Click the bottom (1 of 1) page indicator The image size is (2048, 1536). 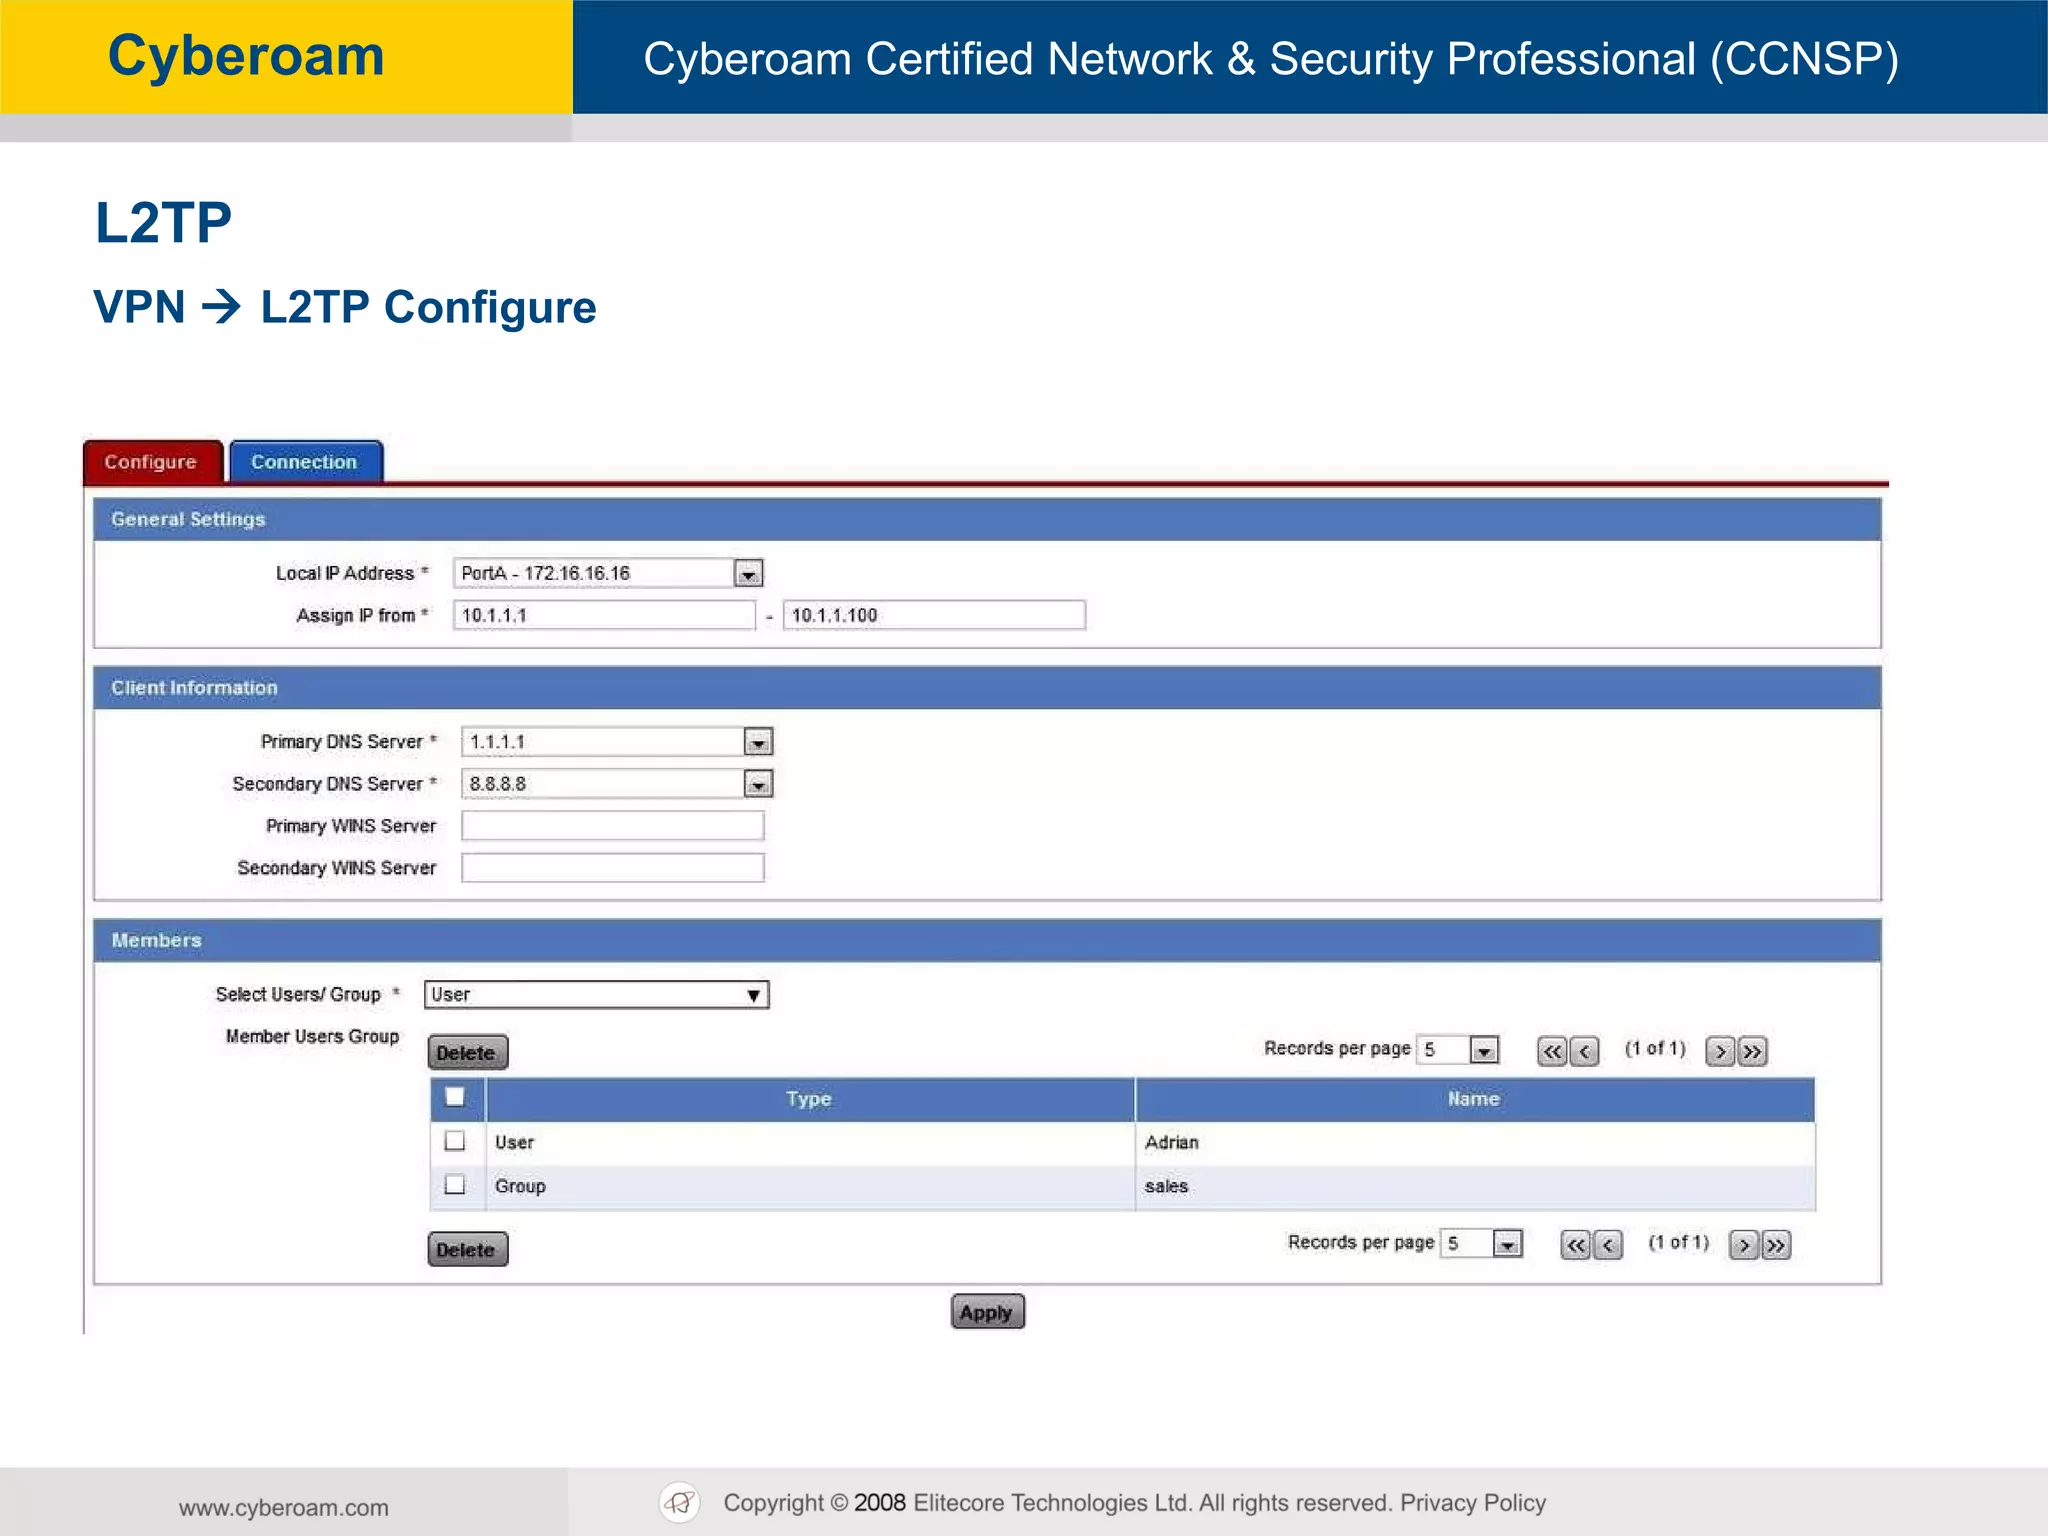1679,1242
